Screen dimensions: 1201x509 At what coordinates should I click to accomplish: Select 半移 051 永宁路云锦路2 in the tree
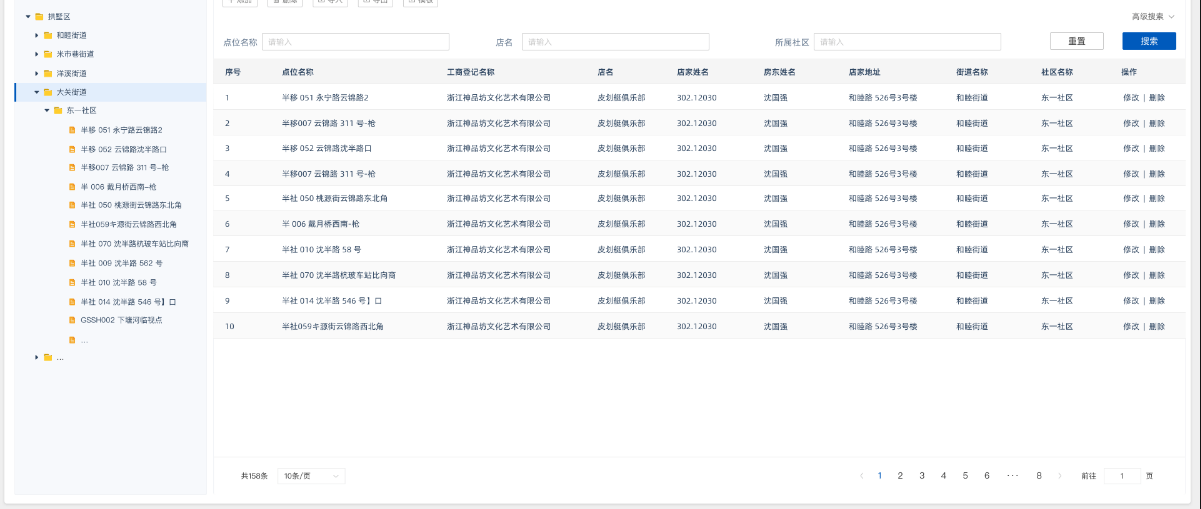[x=121, y=130]
